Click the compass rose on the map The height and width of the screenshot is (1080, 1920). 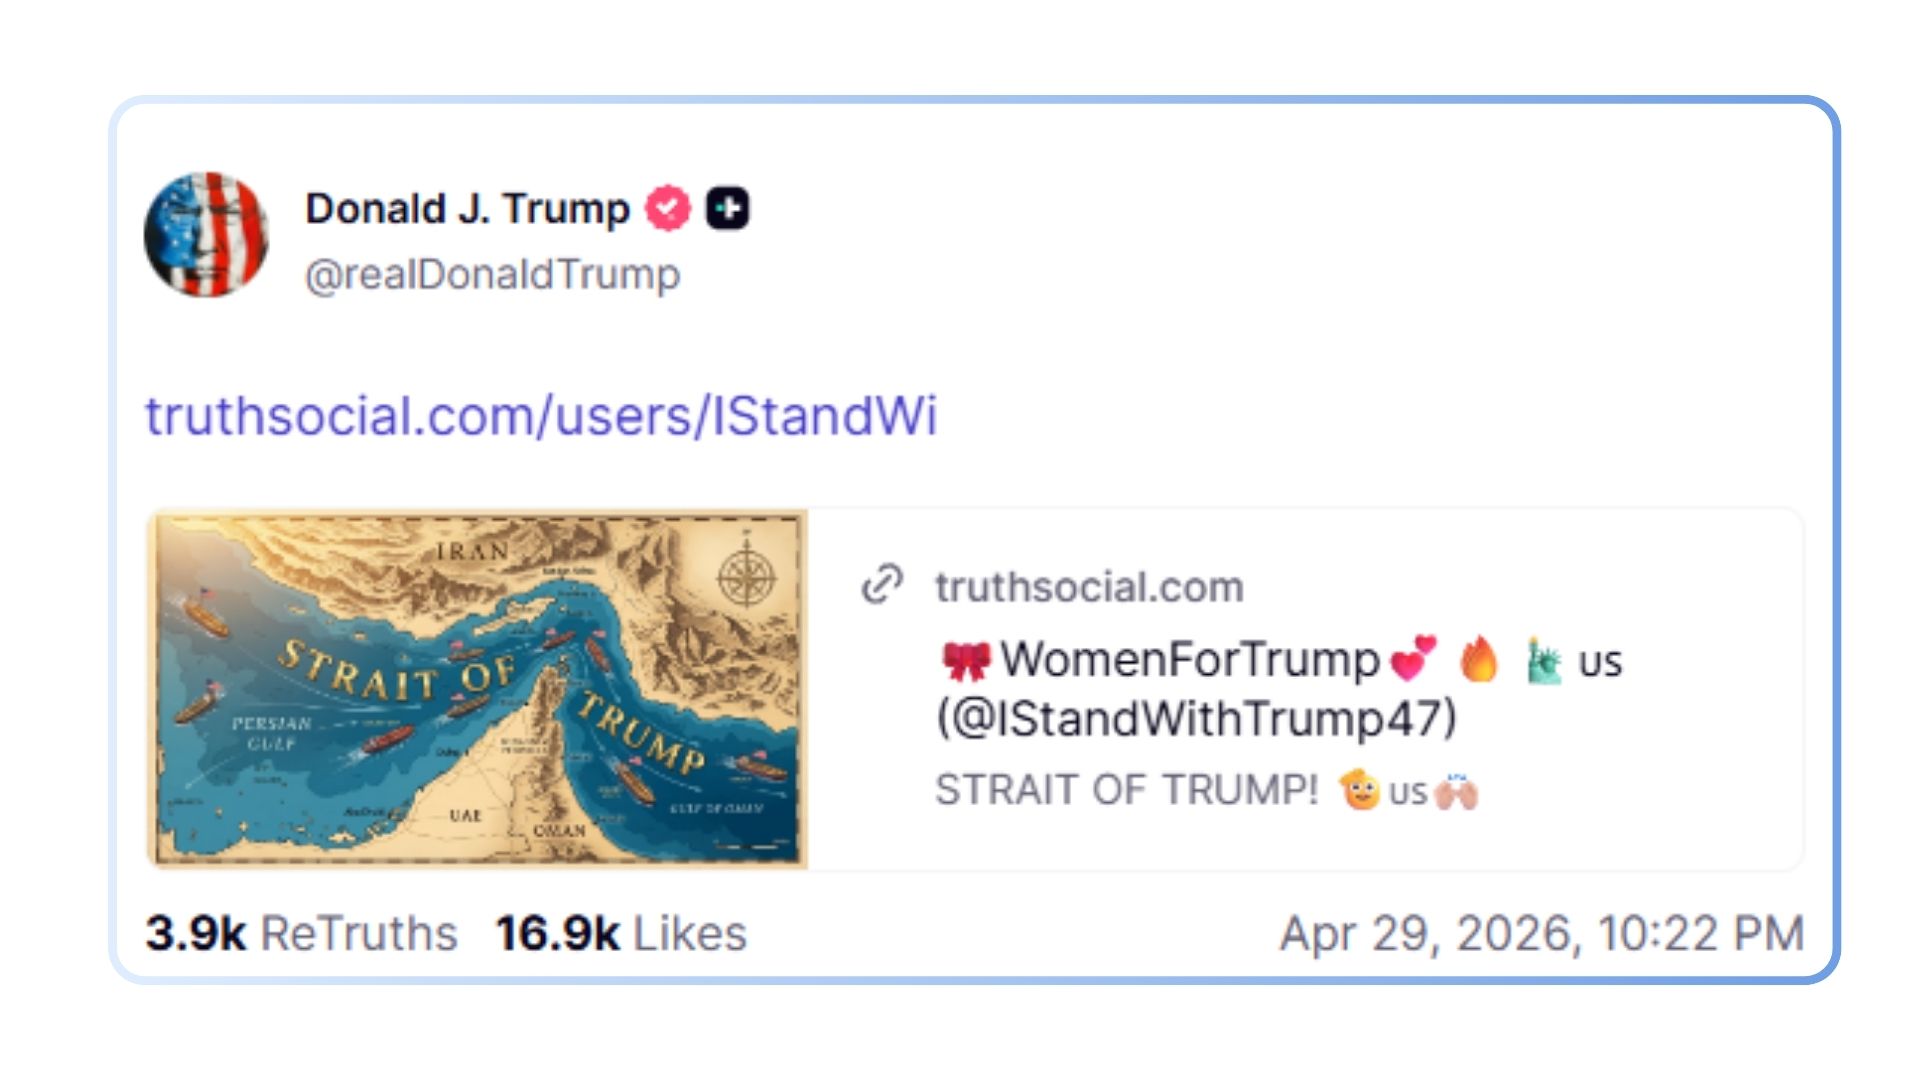coord(746,576)
